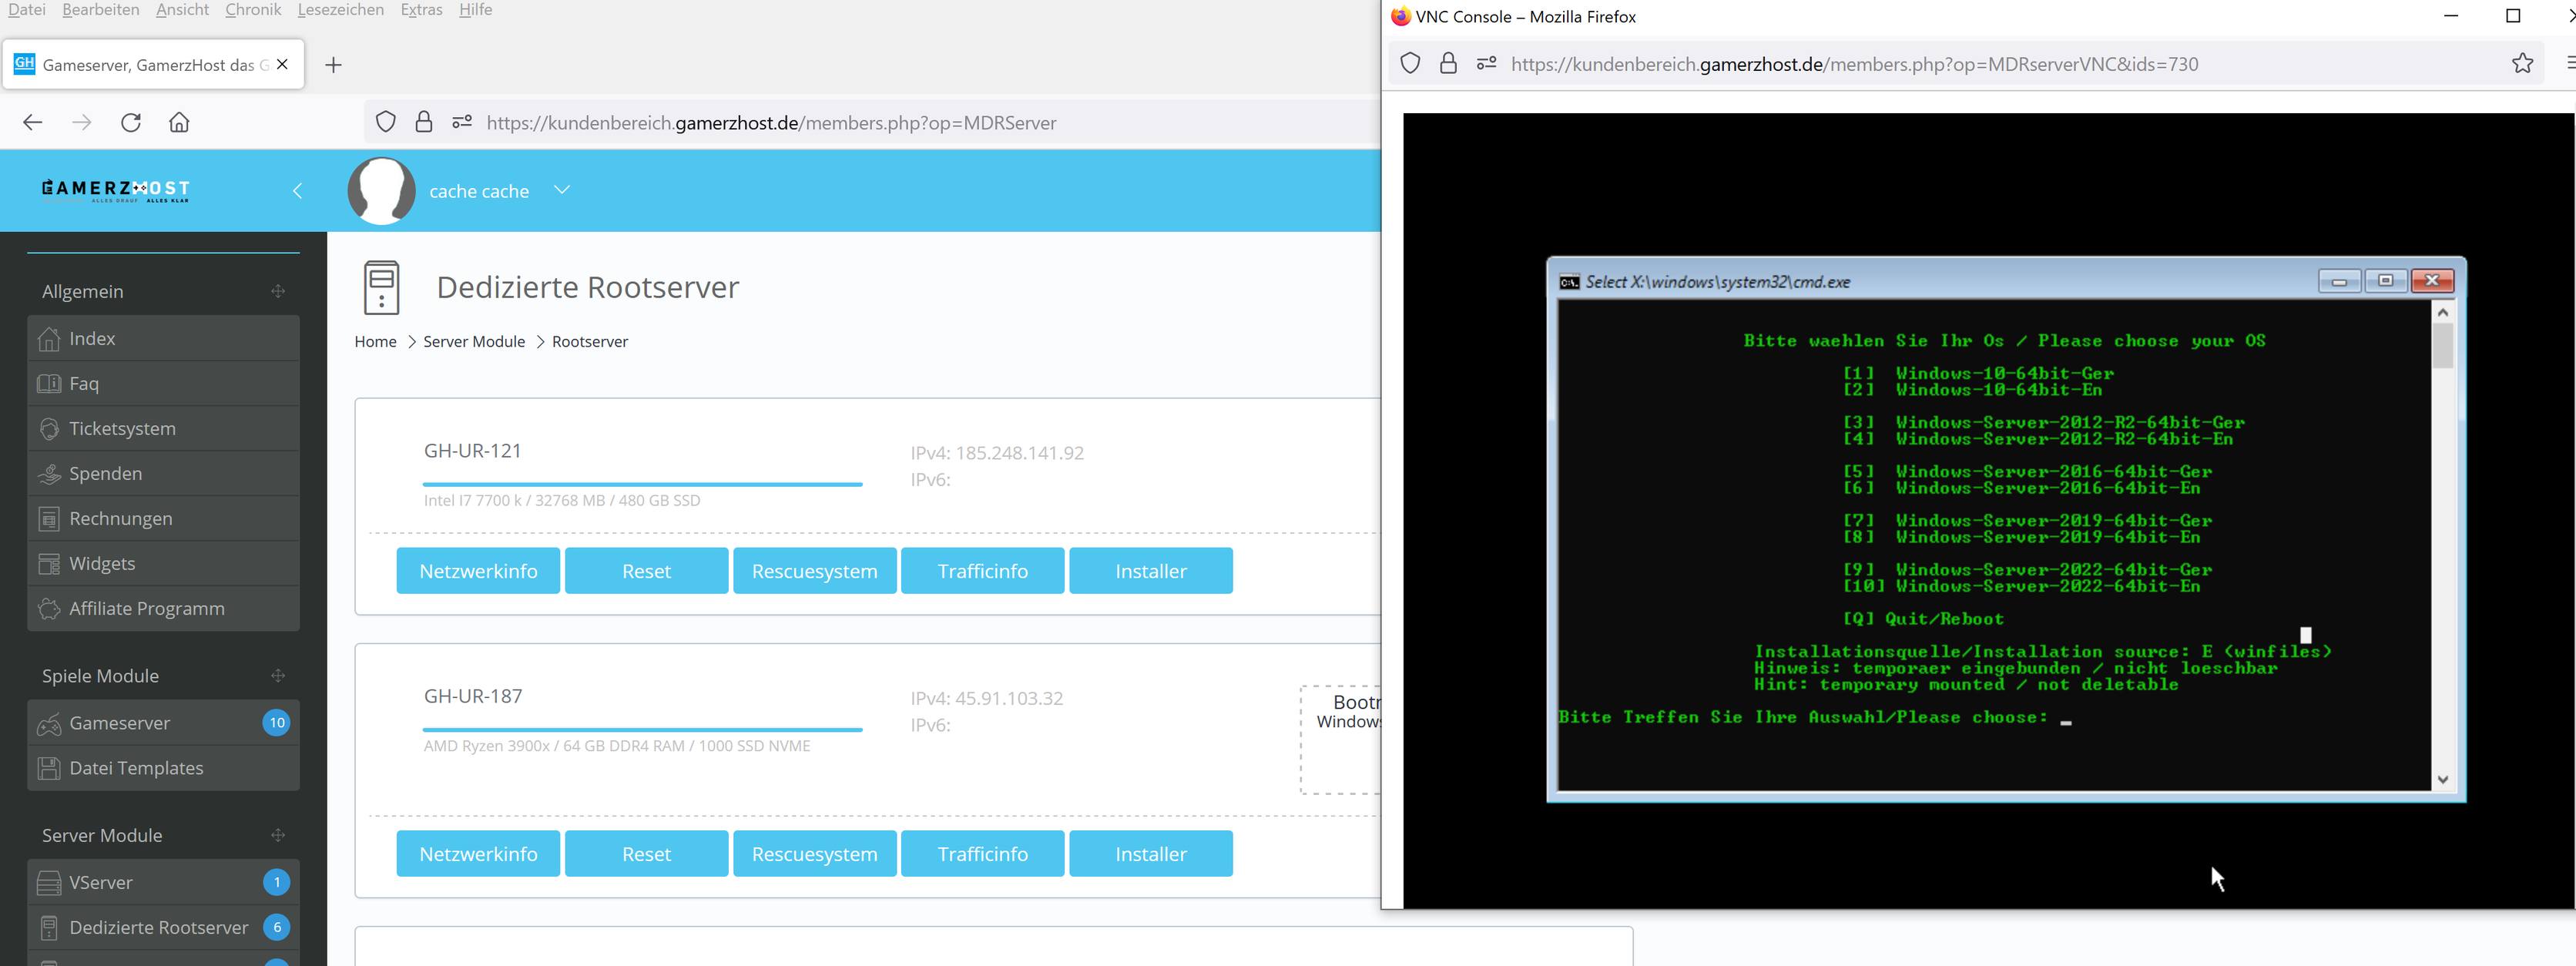Screen dimensions: 2576x966
Task: Open Netzwerkinfo for GH-UR-187
Action: pyautogui.click(x=478, y=854)
